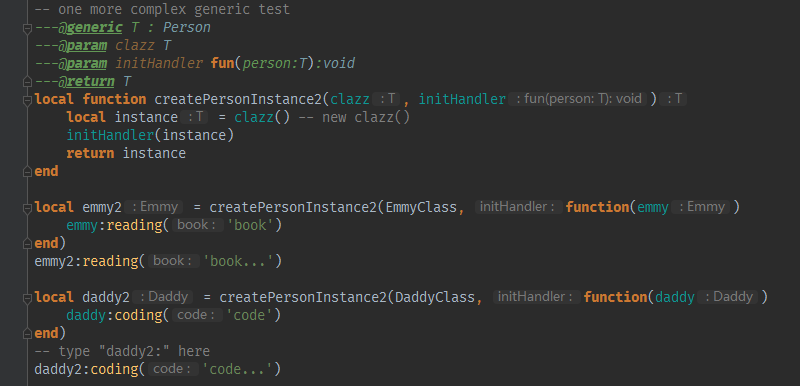Click the ': Daddy' hint after daddy2

pyautogui.click(x=163, y=297)
